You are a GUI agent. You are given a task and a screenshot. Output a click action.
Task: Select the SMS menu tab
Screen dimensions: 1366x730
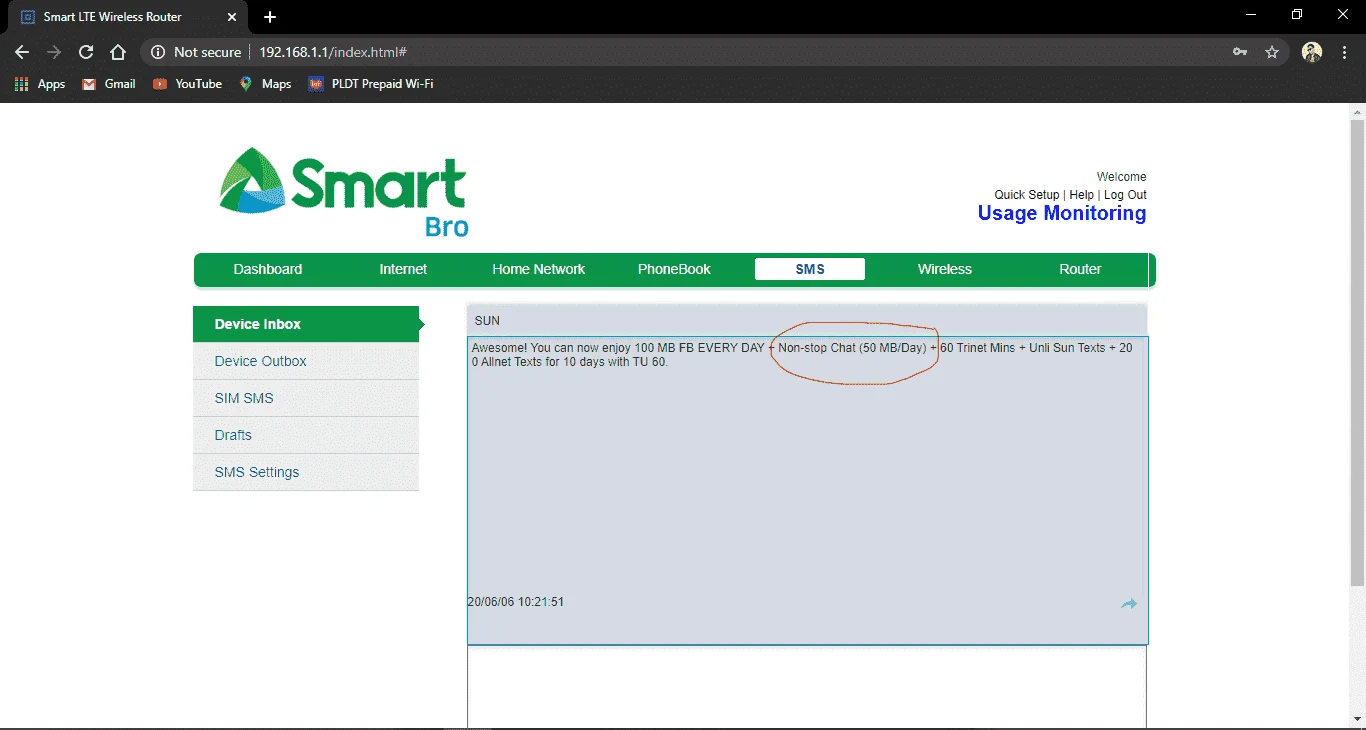[x=810, y=269]
